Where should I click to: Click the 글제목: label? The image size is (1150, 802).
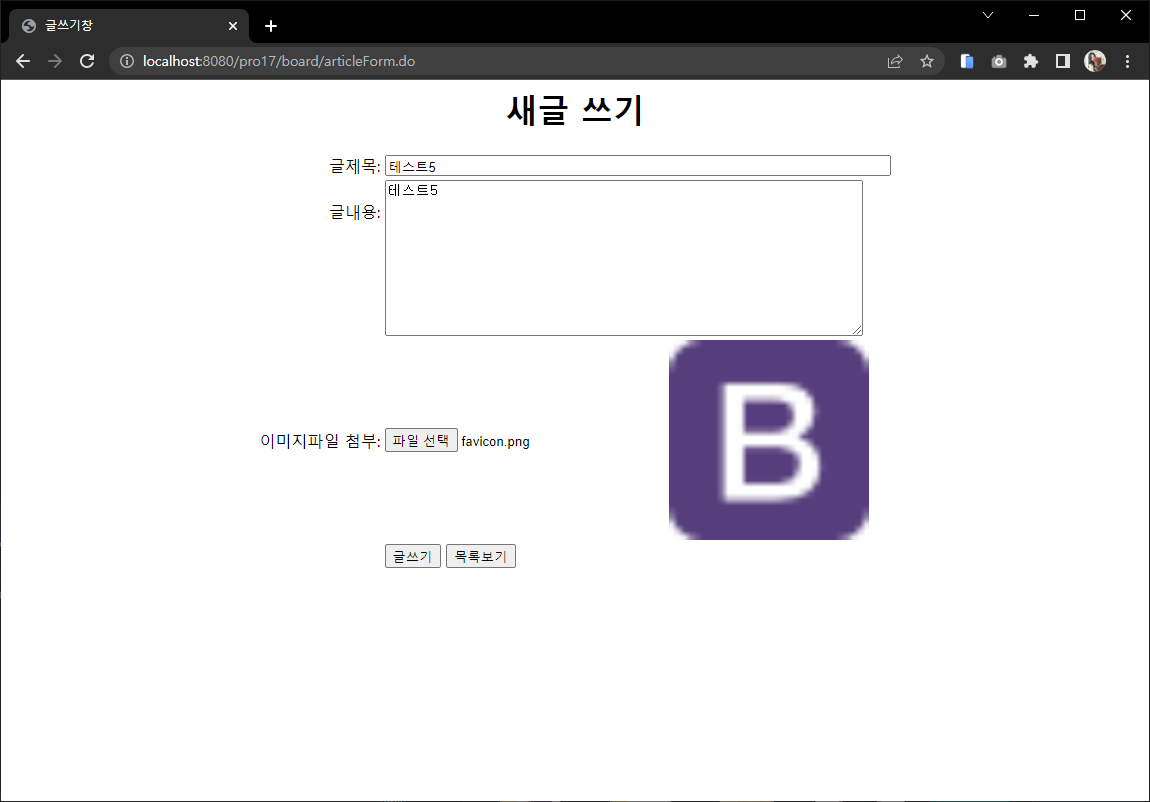click(x=355, y=166)
